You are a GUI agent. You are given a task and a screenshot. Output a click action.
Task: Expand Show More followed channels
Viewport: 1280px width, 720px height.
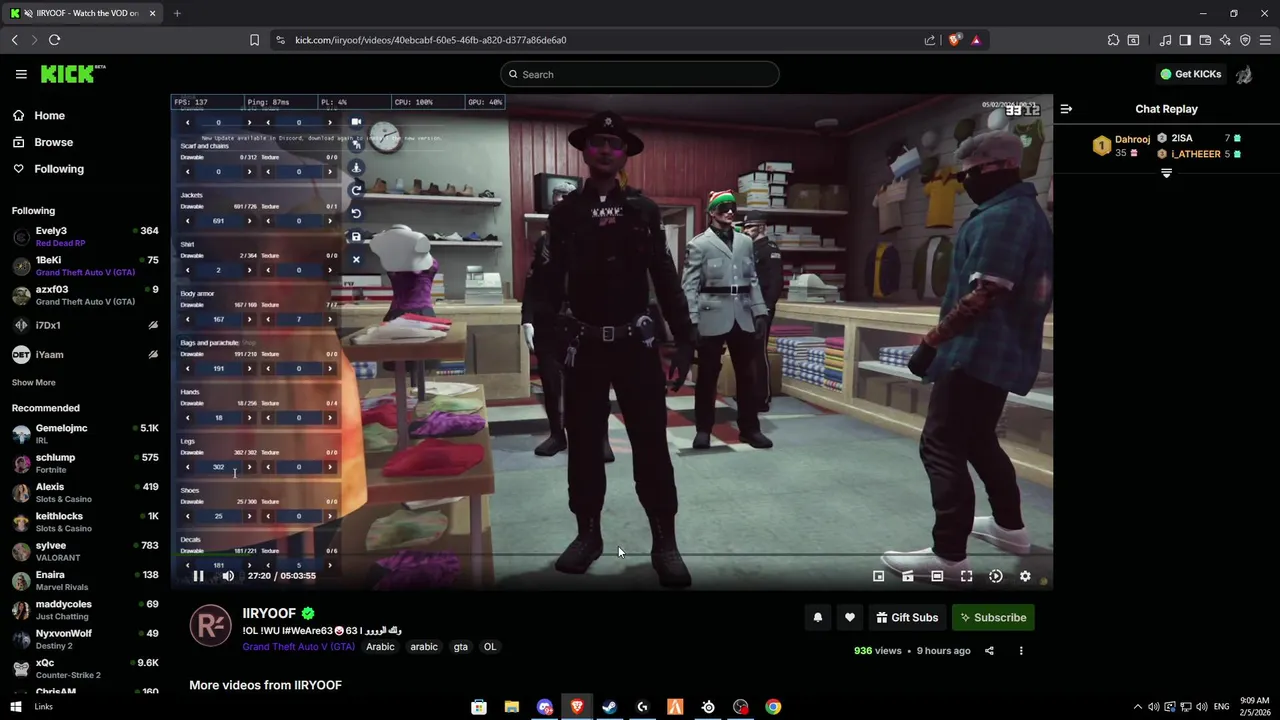[x=33, y=383]
